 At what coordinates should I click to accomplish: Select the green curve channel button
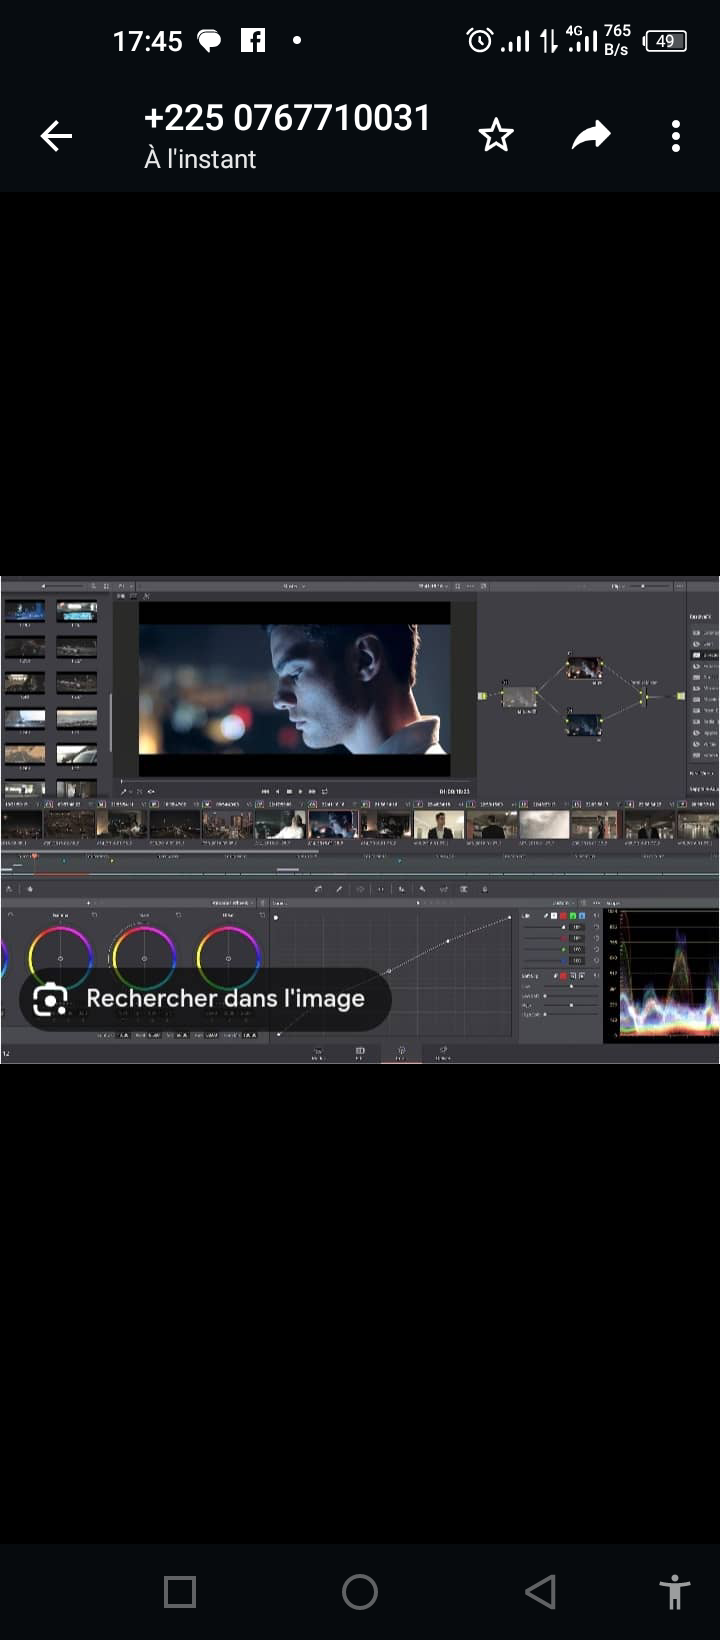(x=573, y=915)
